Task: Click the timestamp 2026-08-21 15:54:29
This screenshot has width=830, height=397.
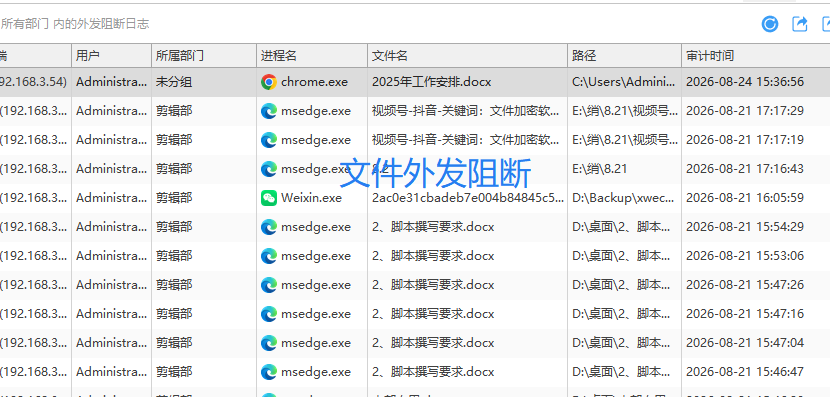Action: click(x=745, y=227)
